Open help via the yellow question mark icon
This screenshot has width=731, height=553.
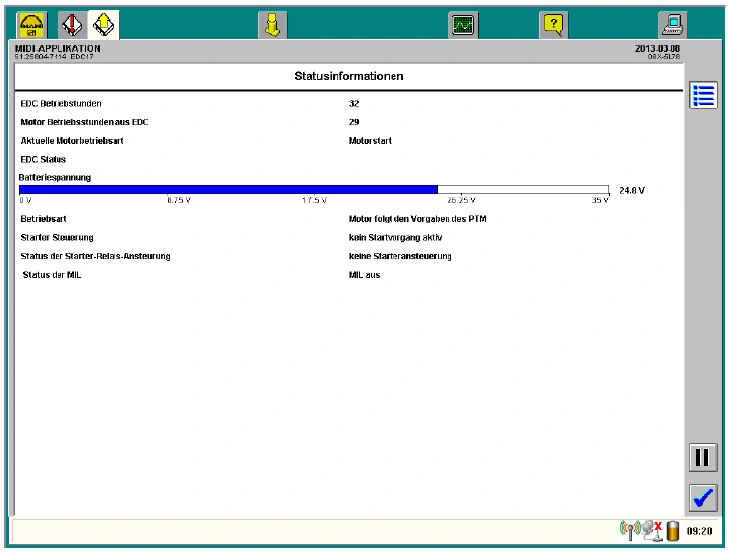tap(552, 24)
